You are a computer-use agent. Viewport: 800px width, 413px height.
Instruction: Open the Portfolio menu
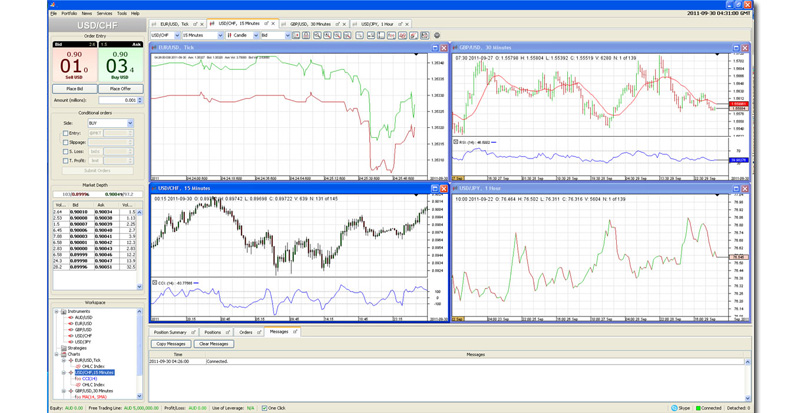[x=69, y=13]
